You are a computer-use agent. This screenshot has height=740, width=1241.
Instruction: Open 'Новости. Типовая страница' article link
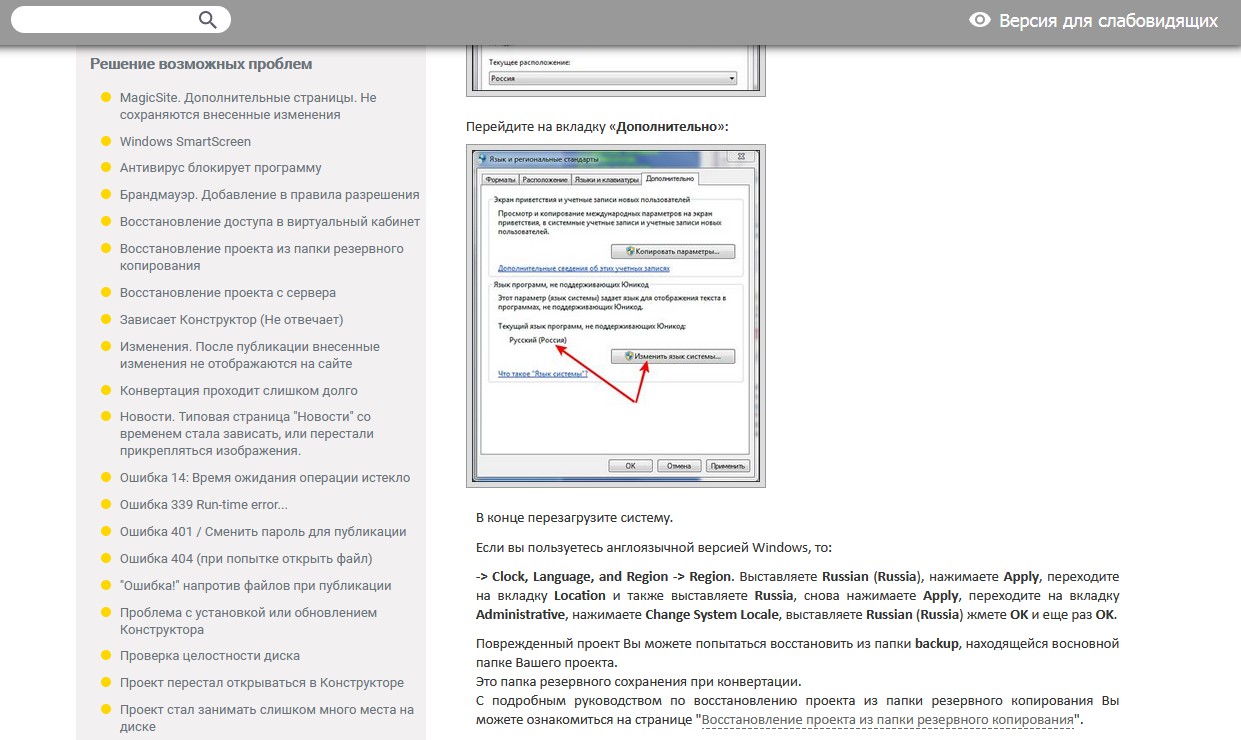pyautogui.click(x=247, y=434)
